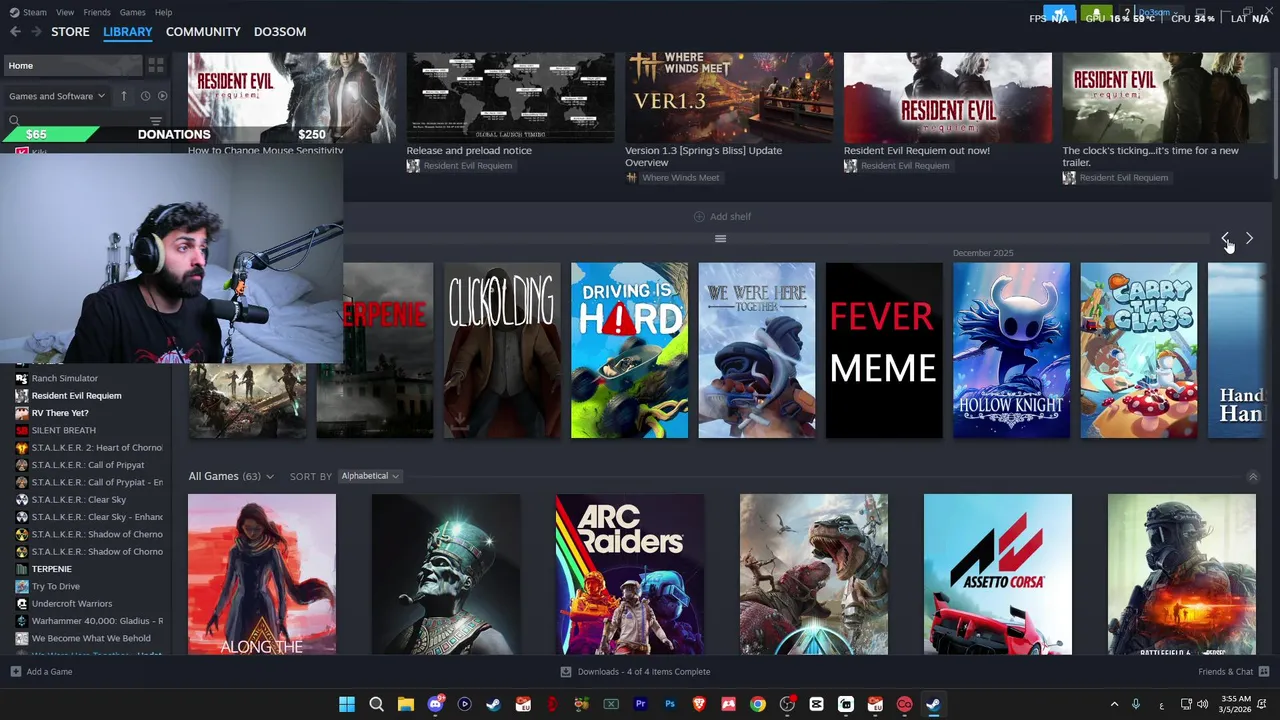Screen dimensions: 1280x720
Task: Open advanced library filter settings icon
Action: click(155, 121)
